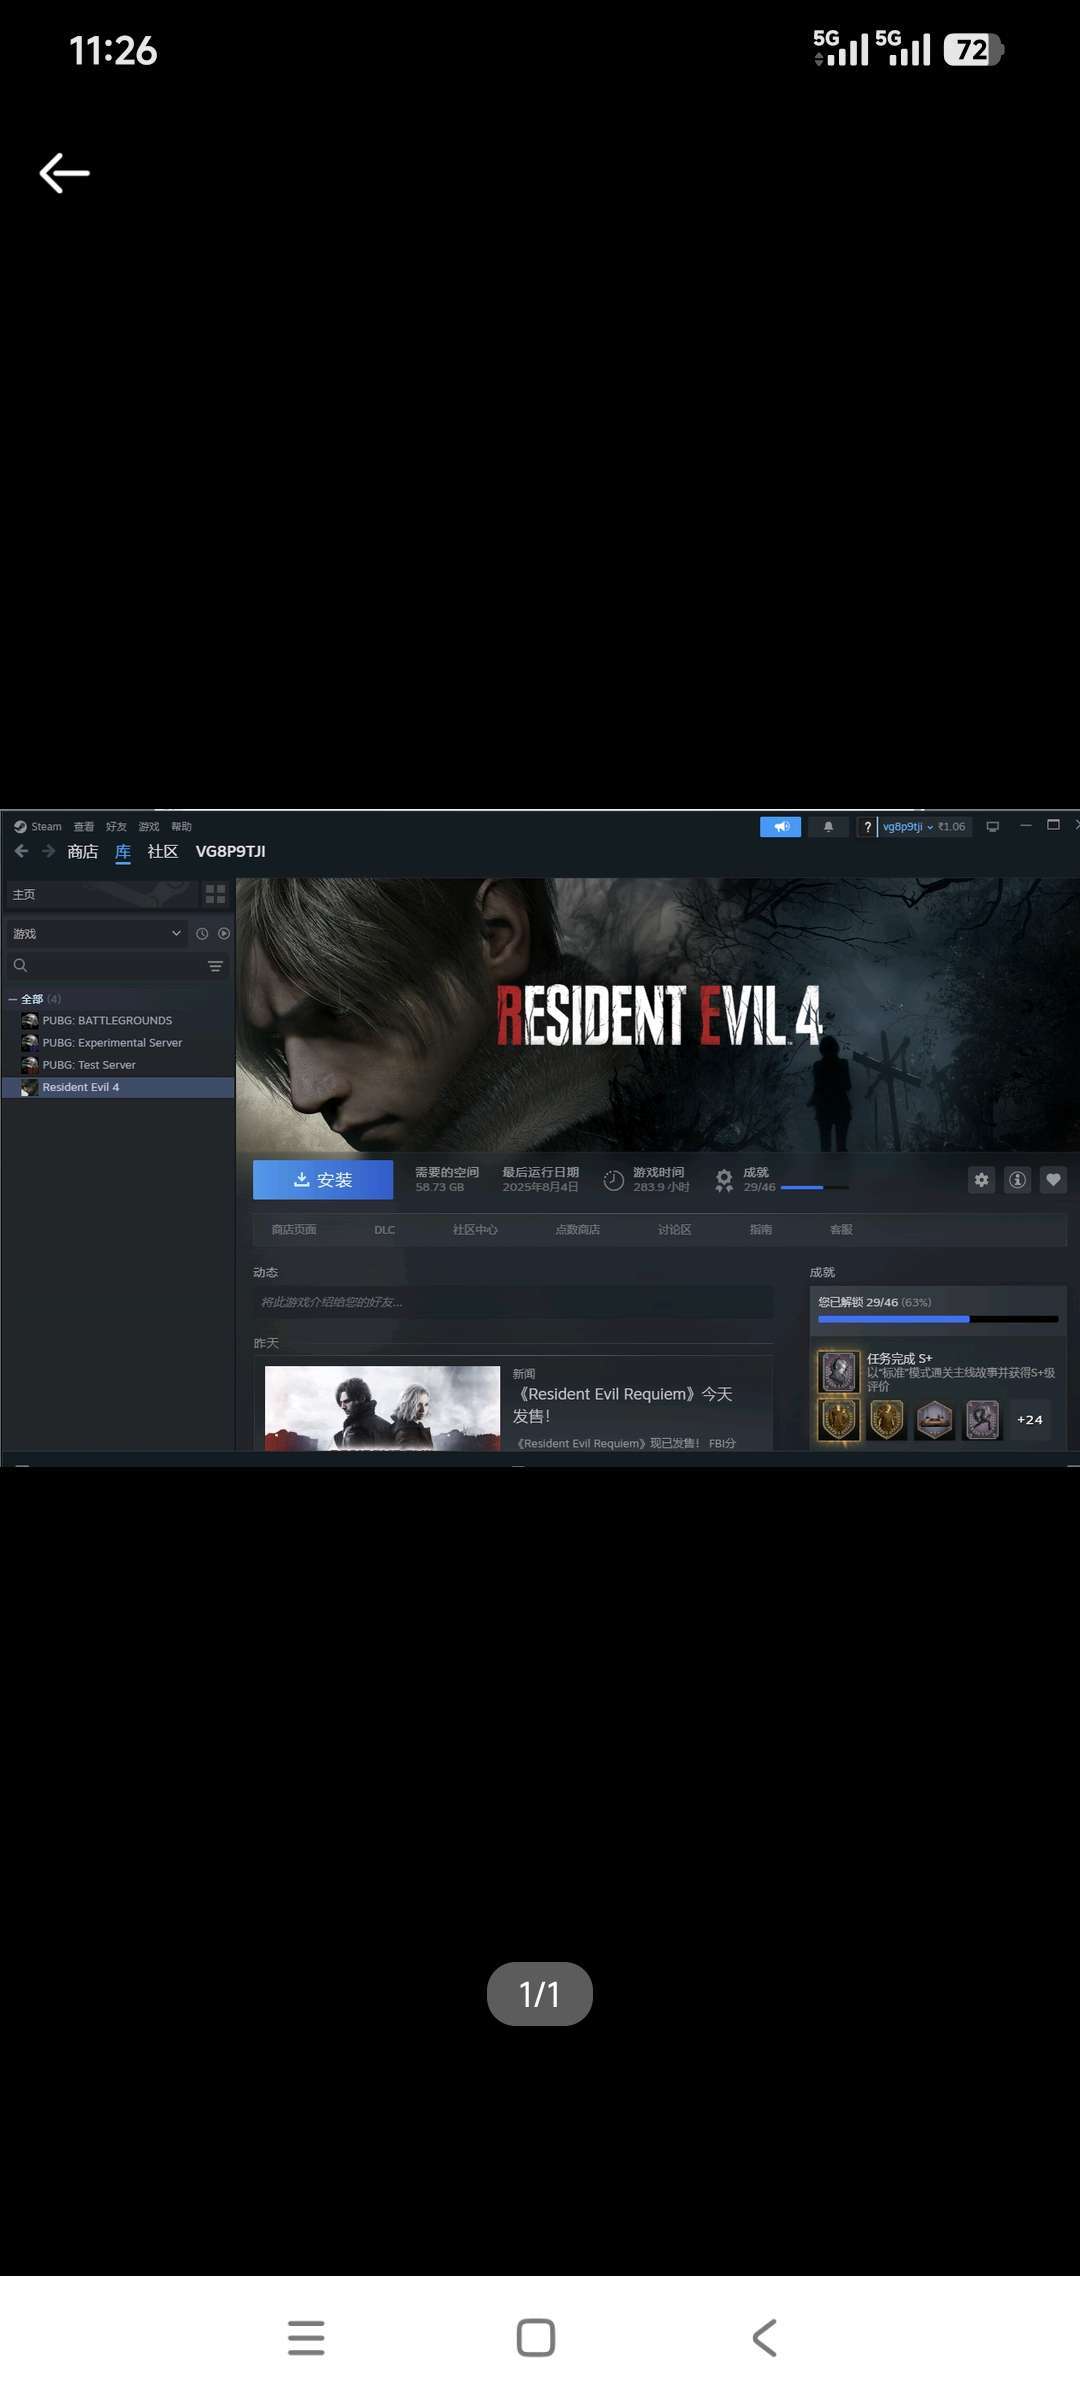Open the 好友 menu
This screenshot has height=2400, width=1080.
[x=116, y=827]
